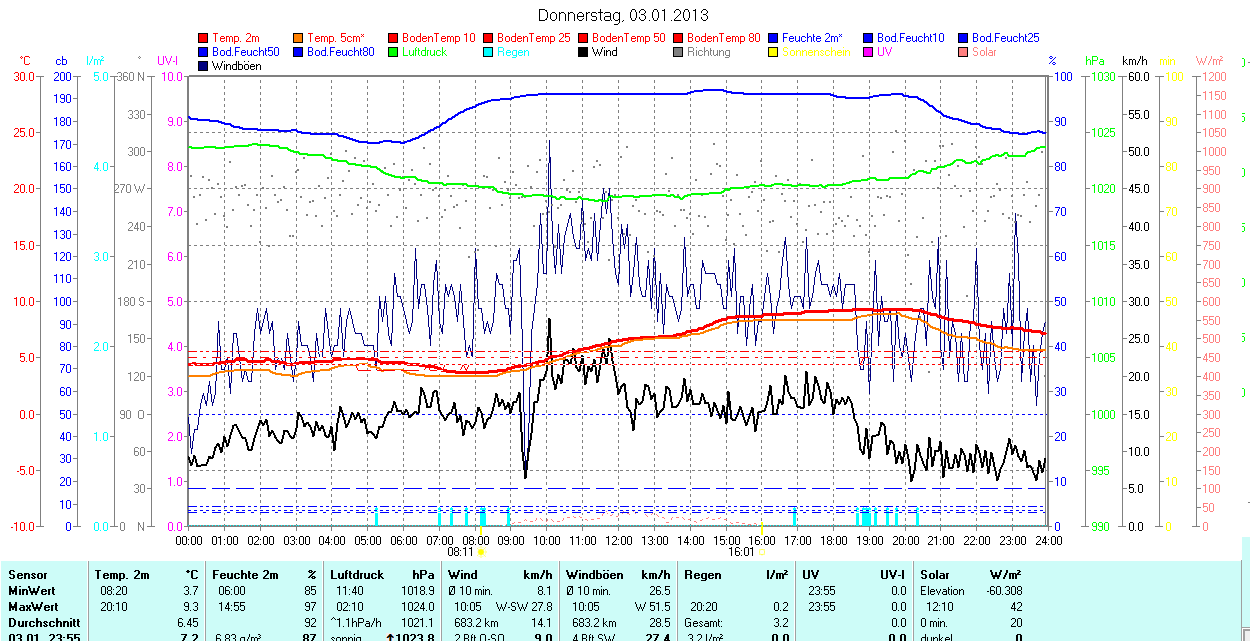
Task: Click the gray Richtung legend square
Action: pos(679,52)
